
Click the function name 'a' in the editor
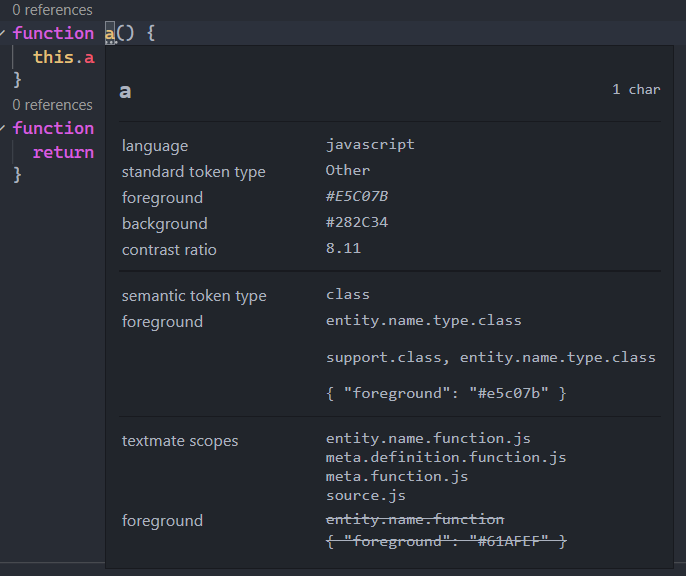click(x=110, y=33)
